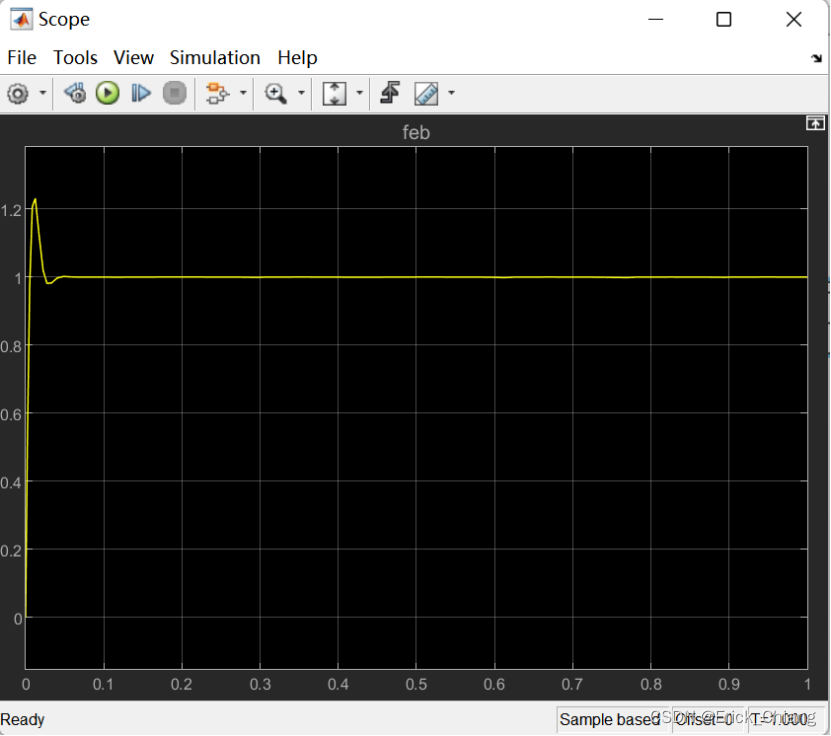
Task: Click the 'feb' plot title
Action: [416, 132]
